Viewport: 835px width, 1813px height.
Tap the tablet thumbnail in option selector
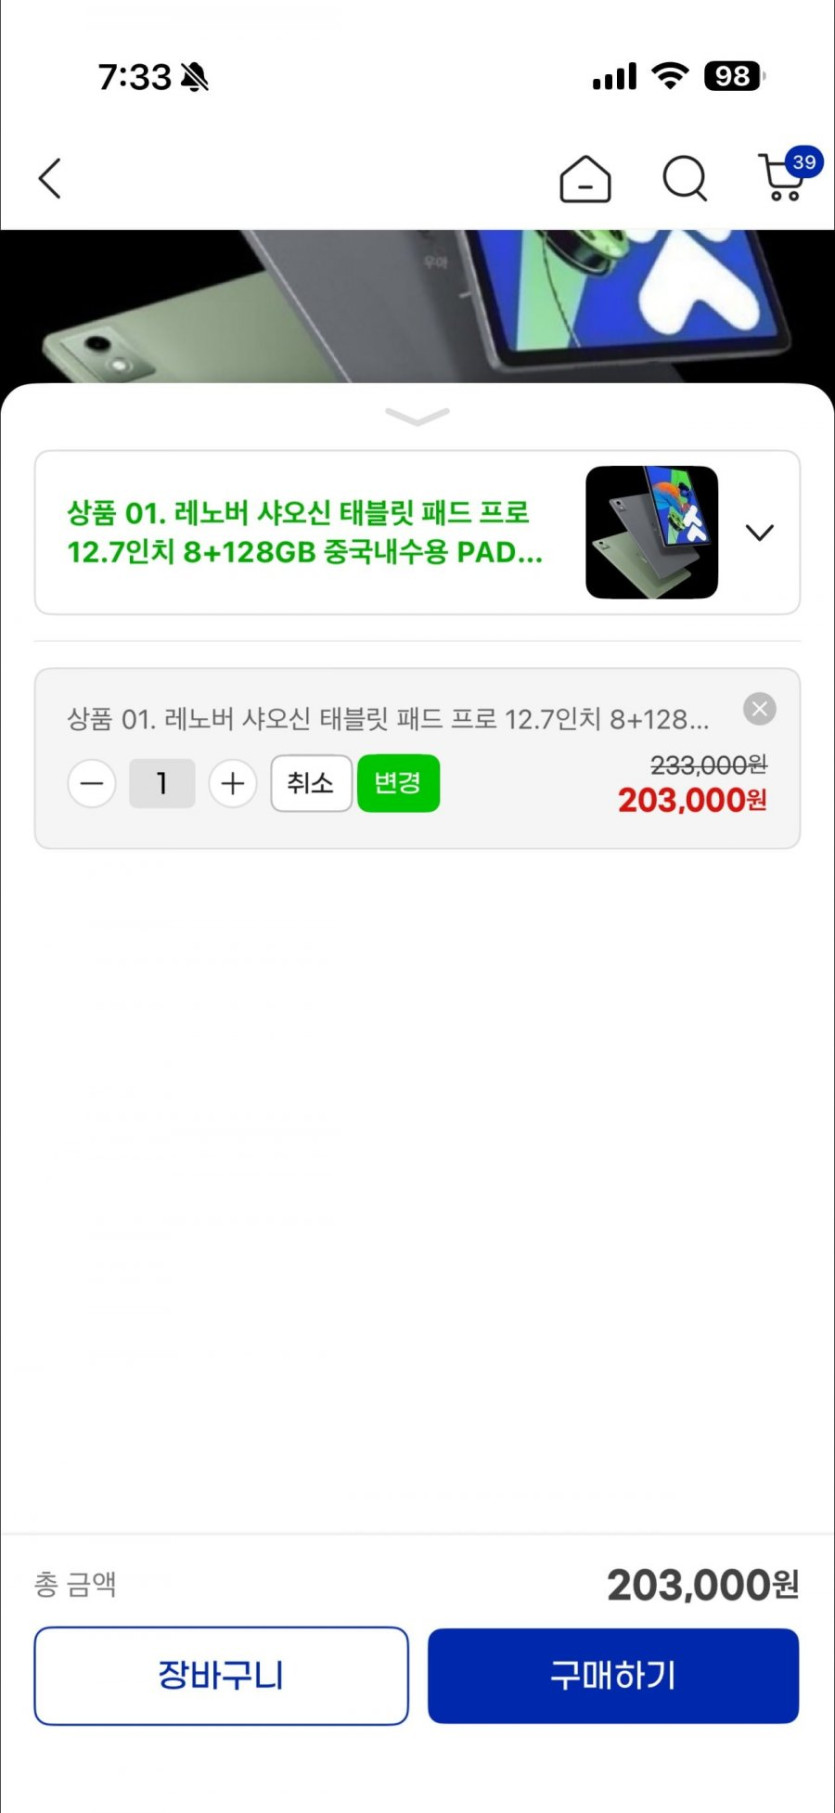(652, 532)
